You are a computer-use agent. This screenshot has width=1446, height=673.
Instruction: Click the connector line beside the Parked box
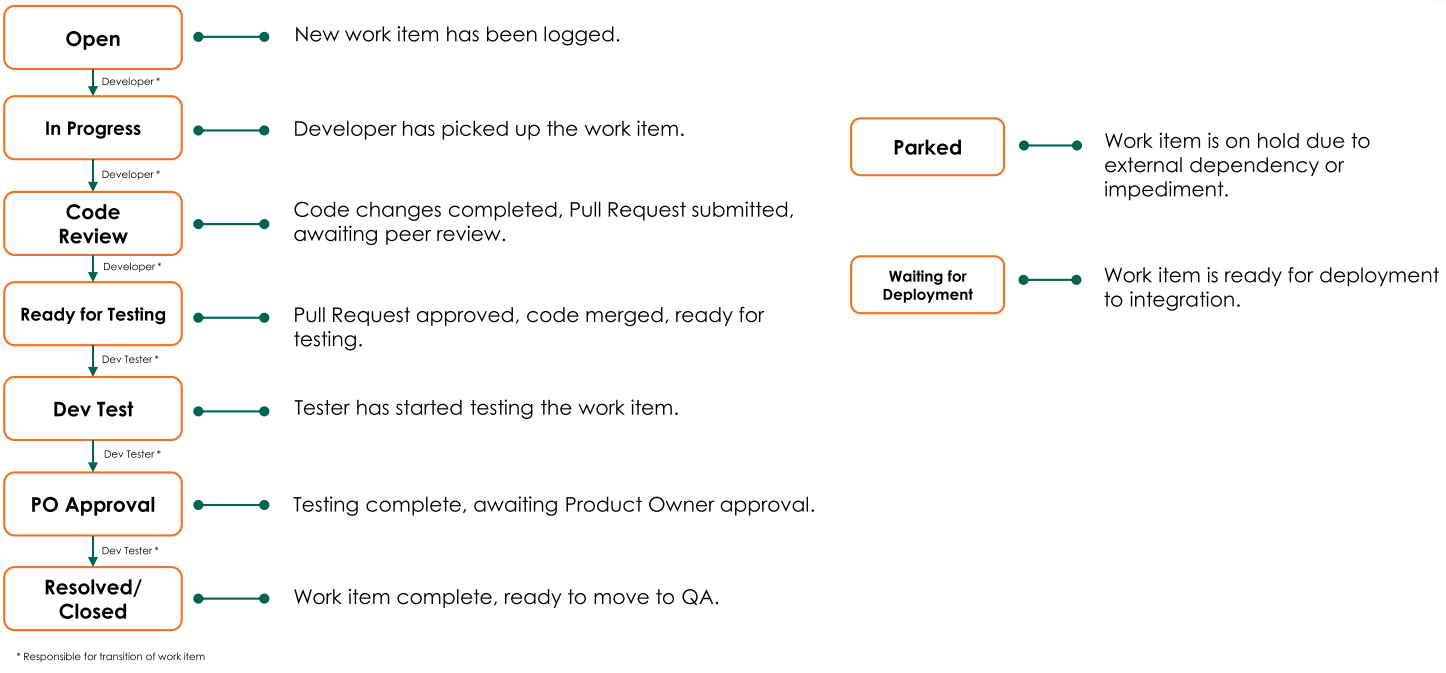coord(1050,146)
